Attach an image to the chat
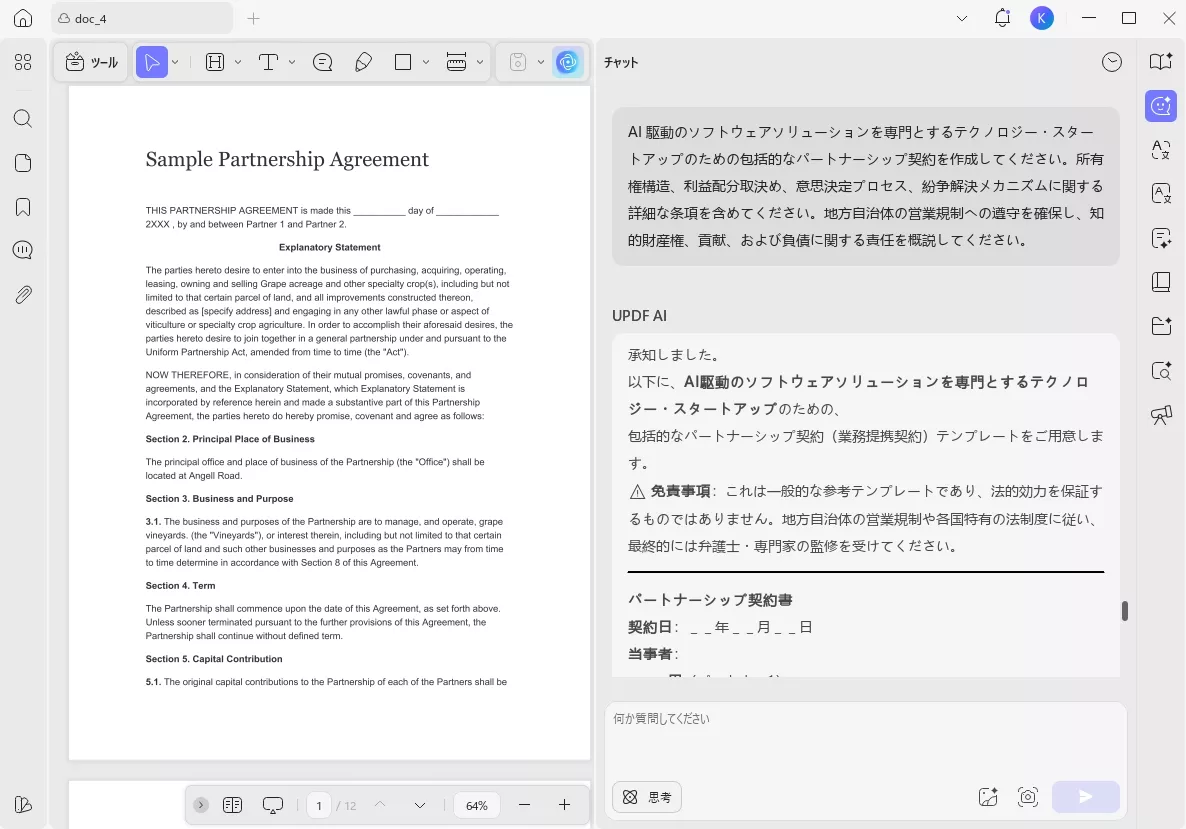This screenshot has width=1186, height=829. point(988,797)
